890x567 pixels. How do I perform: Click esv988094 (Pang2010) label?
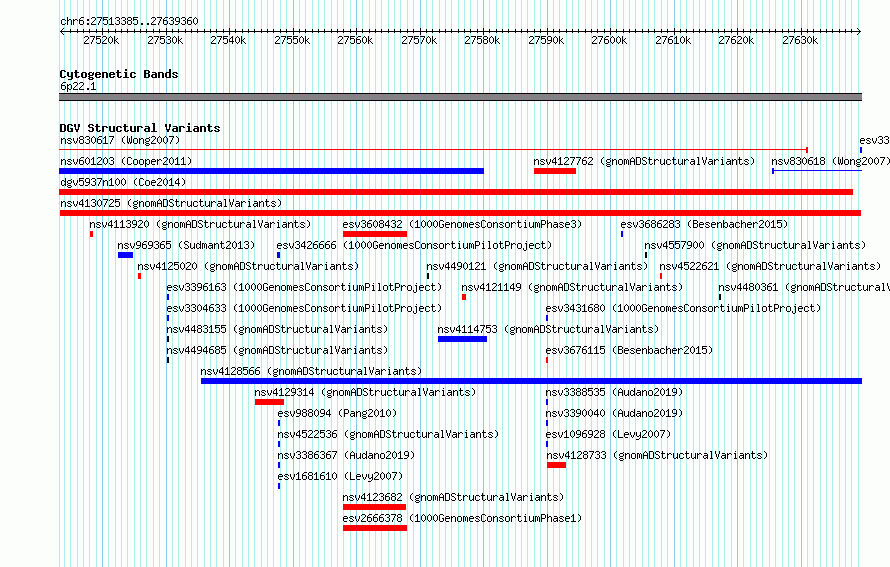coord(337,413)
